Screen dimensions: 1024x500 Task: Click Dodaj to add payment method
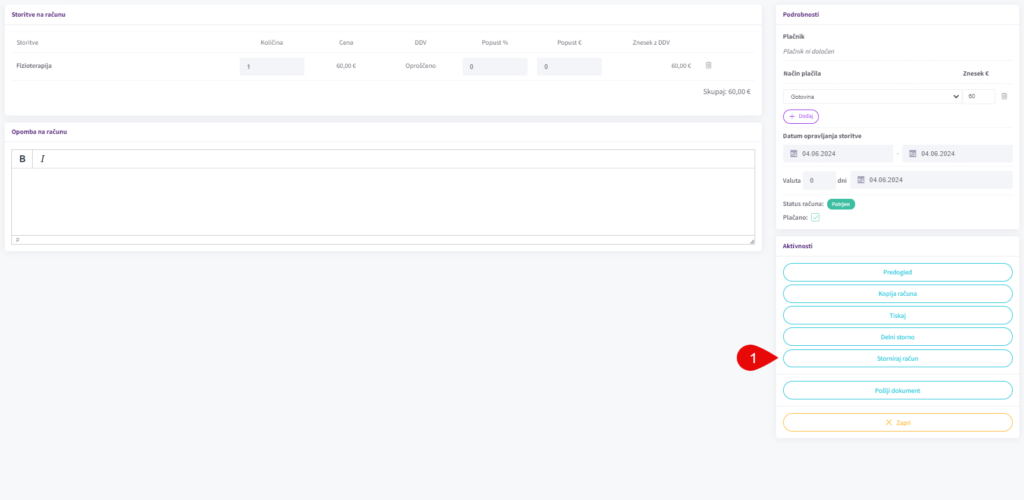point(800,116)
